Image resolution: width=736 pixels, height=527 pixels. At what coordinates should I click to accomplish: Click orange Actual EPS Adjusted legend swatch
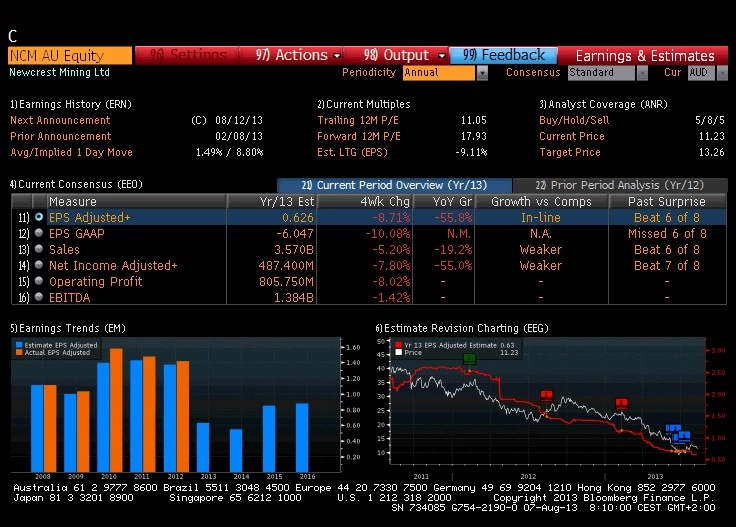pos(19,352)
